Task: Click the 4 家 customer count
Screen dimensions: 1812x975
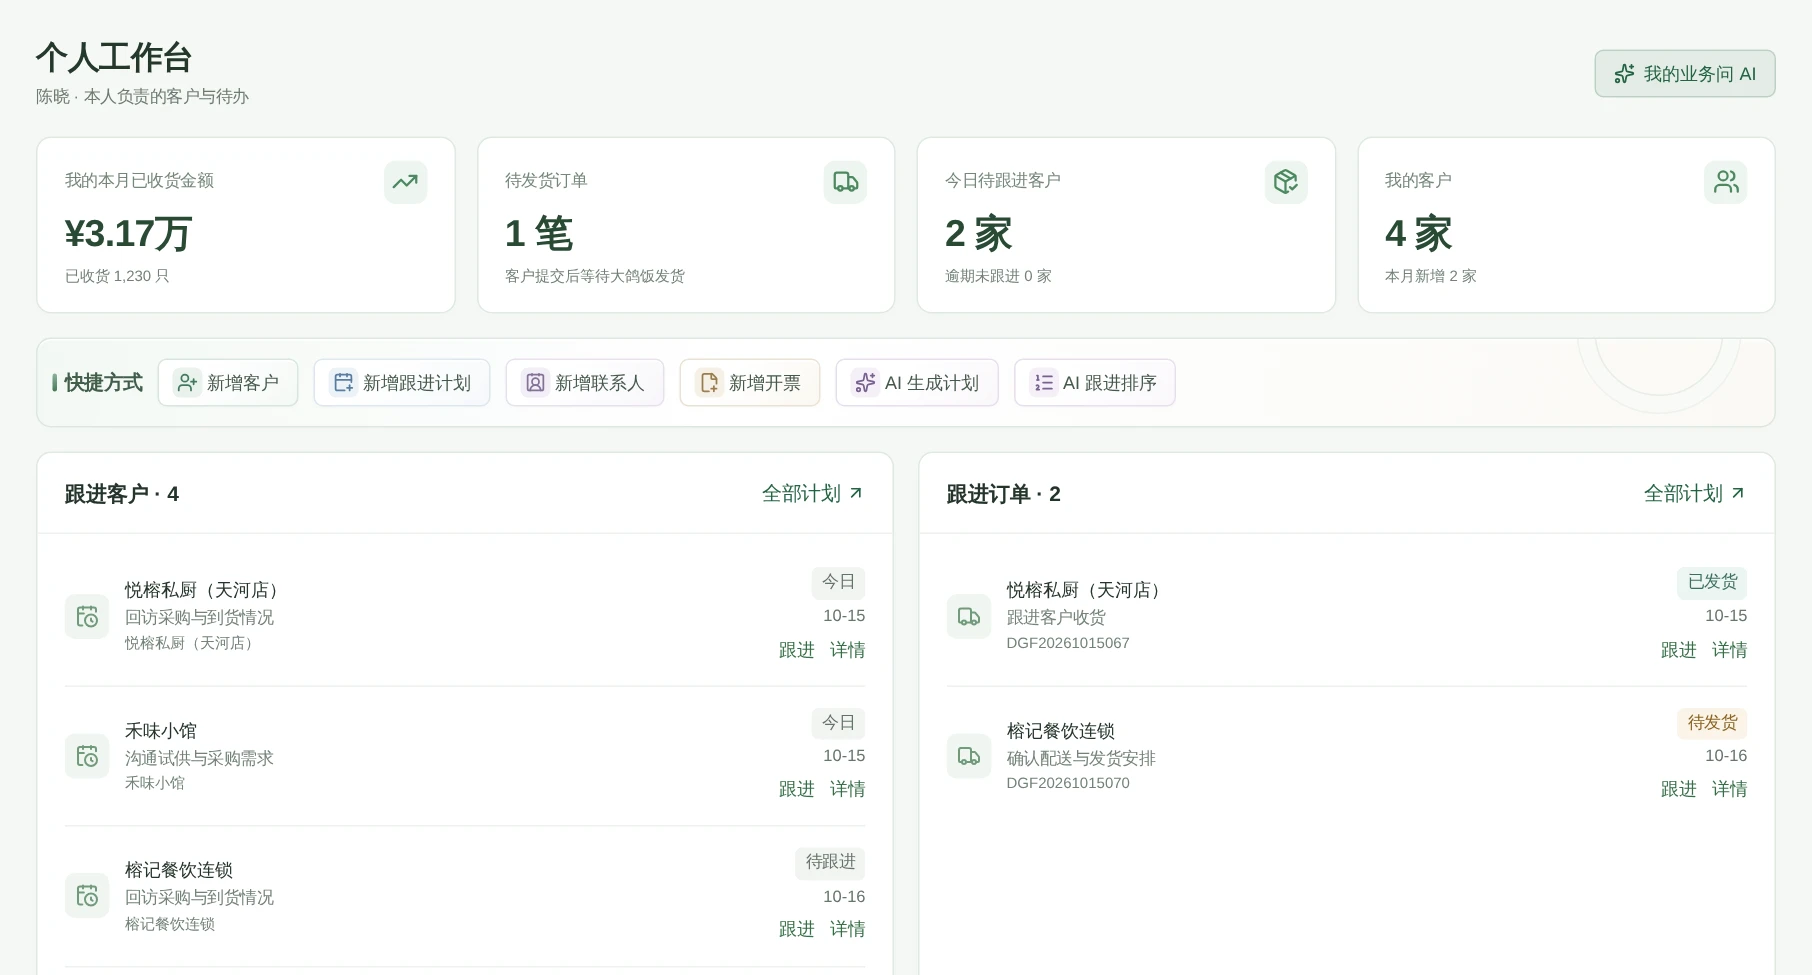Action: click(1419, 234)
